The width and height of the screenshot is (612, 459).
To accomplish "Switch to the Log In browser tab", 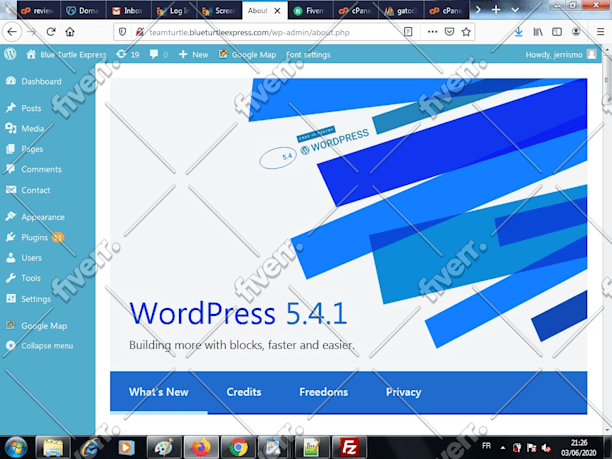I will [x=174, y=11].
